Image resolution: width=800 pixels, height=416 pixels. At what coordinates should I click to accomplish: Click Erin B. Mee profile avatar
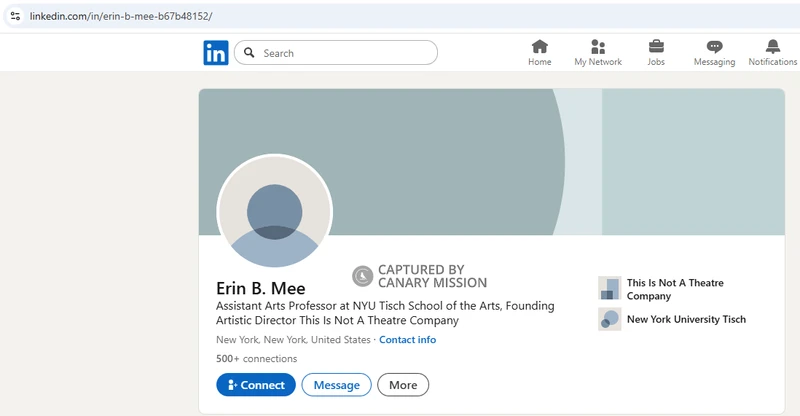pyautogui.click(x=274, y=211)
